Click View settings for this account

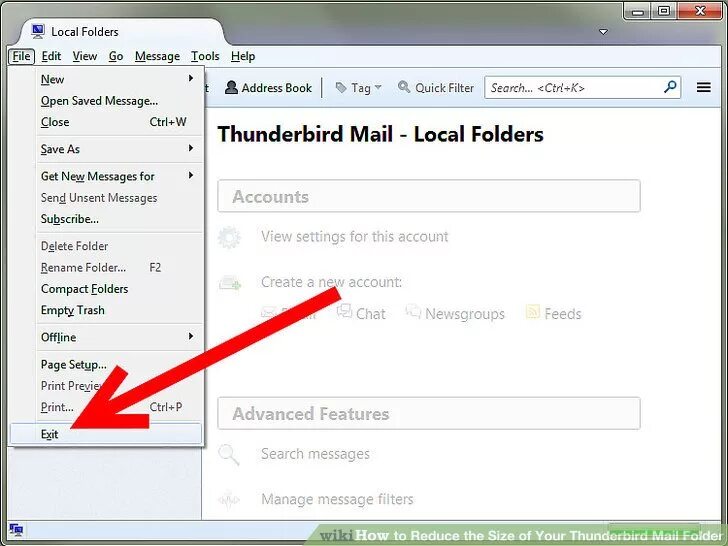(355, 236)
